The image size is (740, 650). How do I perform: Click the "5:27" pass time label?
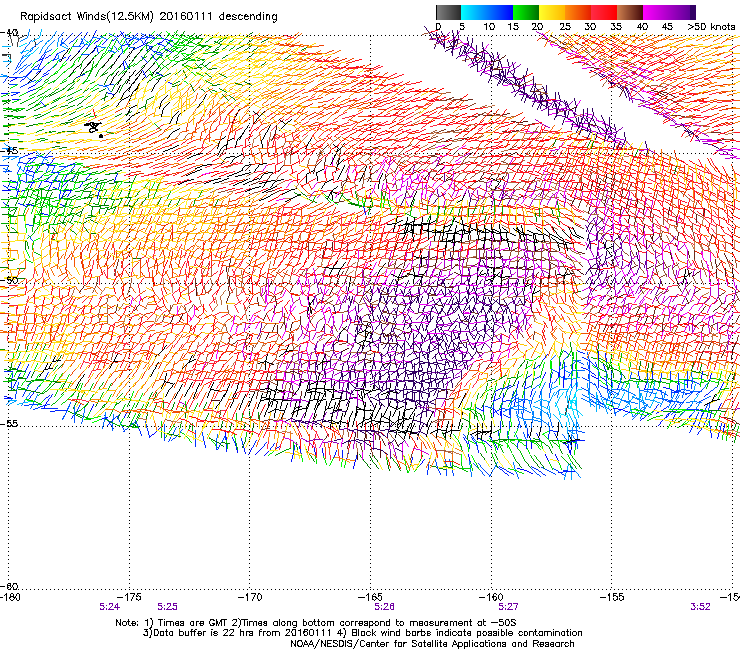tap(508, 607)
